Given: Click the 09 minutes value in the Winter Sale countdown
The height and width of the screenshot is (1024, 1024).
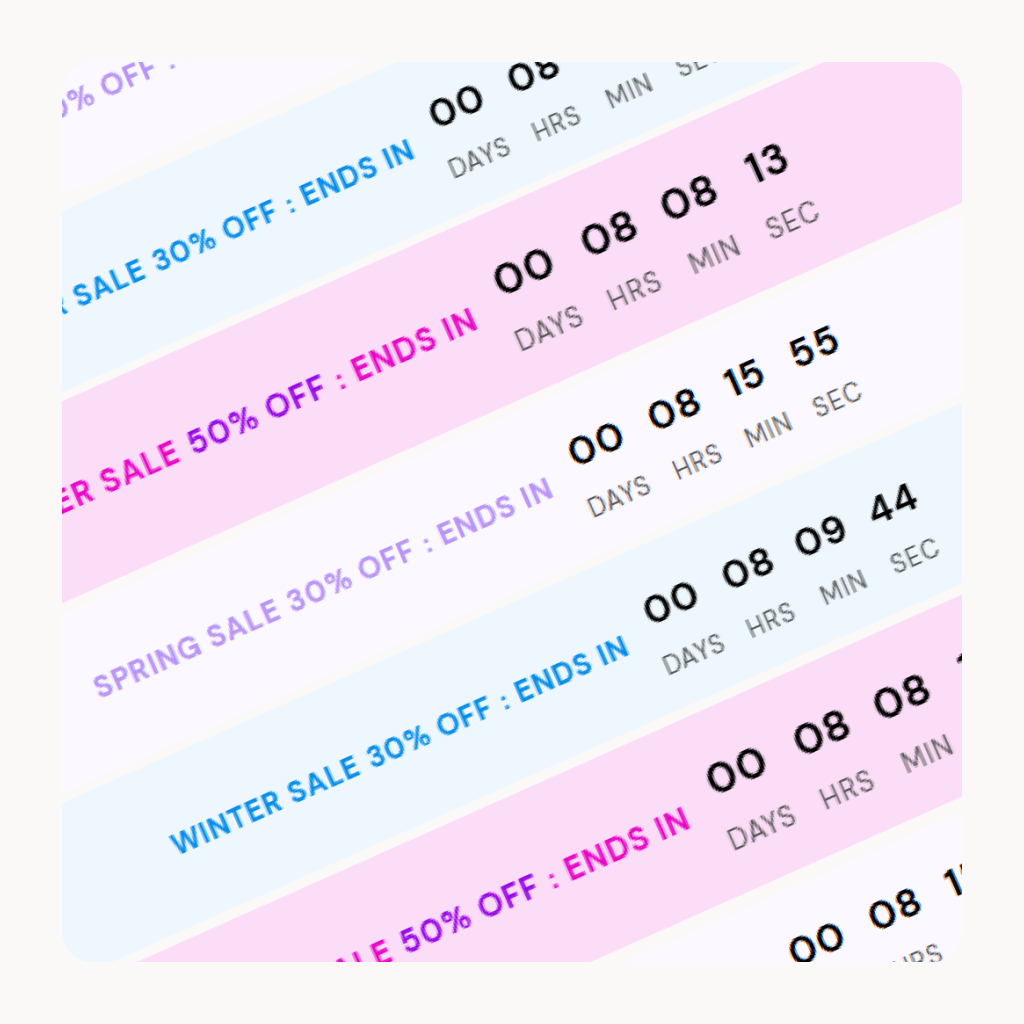Looking at the screenshot, I should 820,535.
